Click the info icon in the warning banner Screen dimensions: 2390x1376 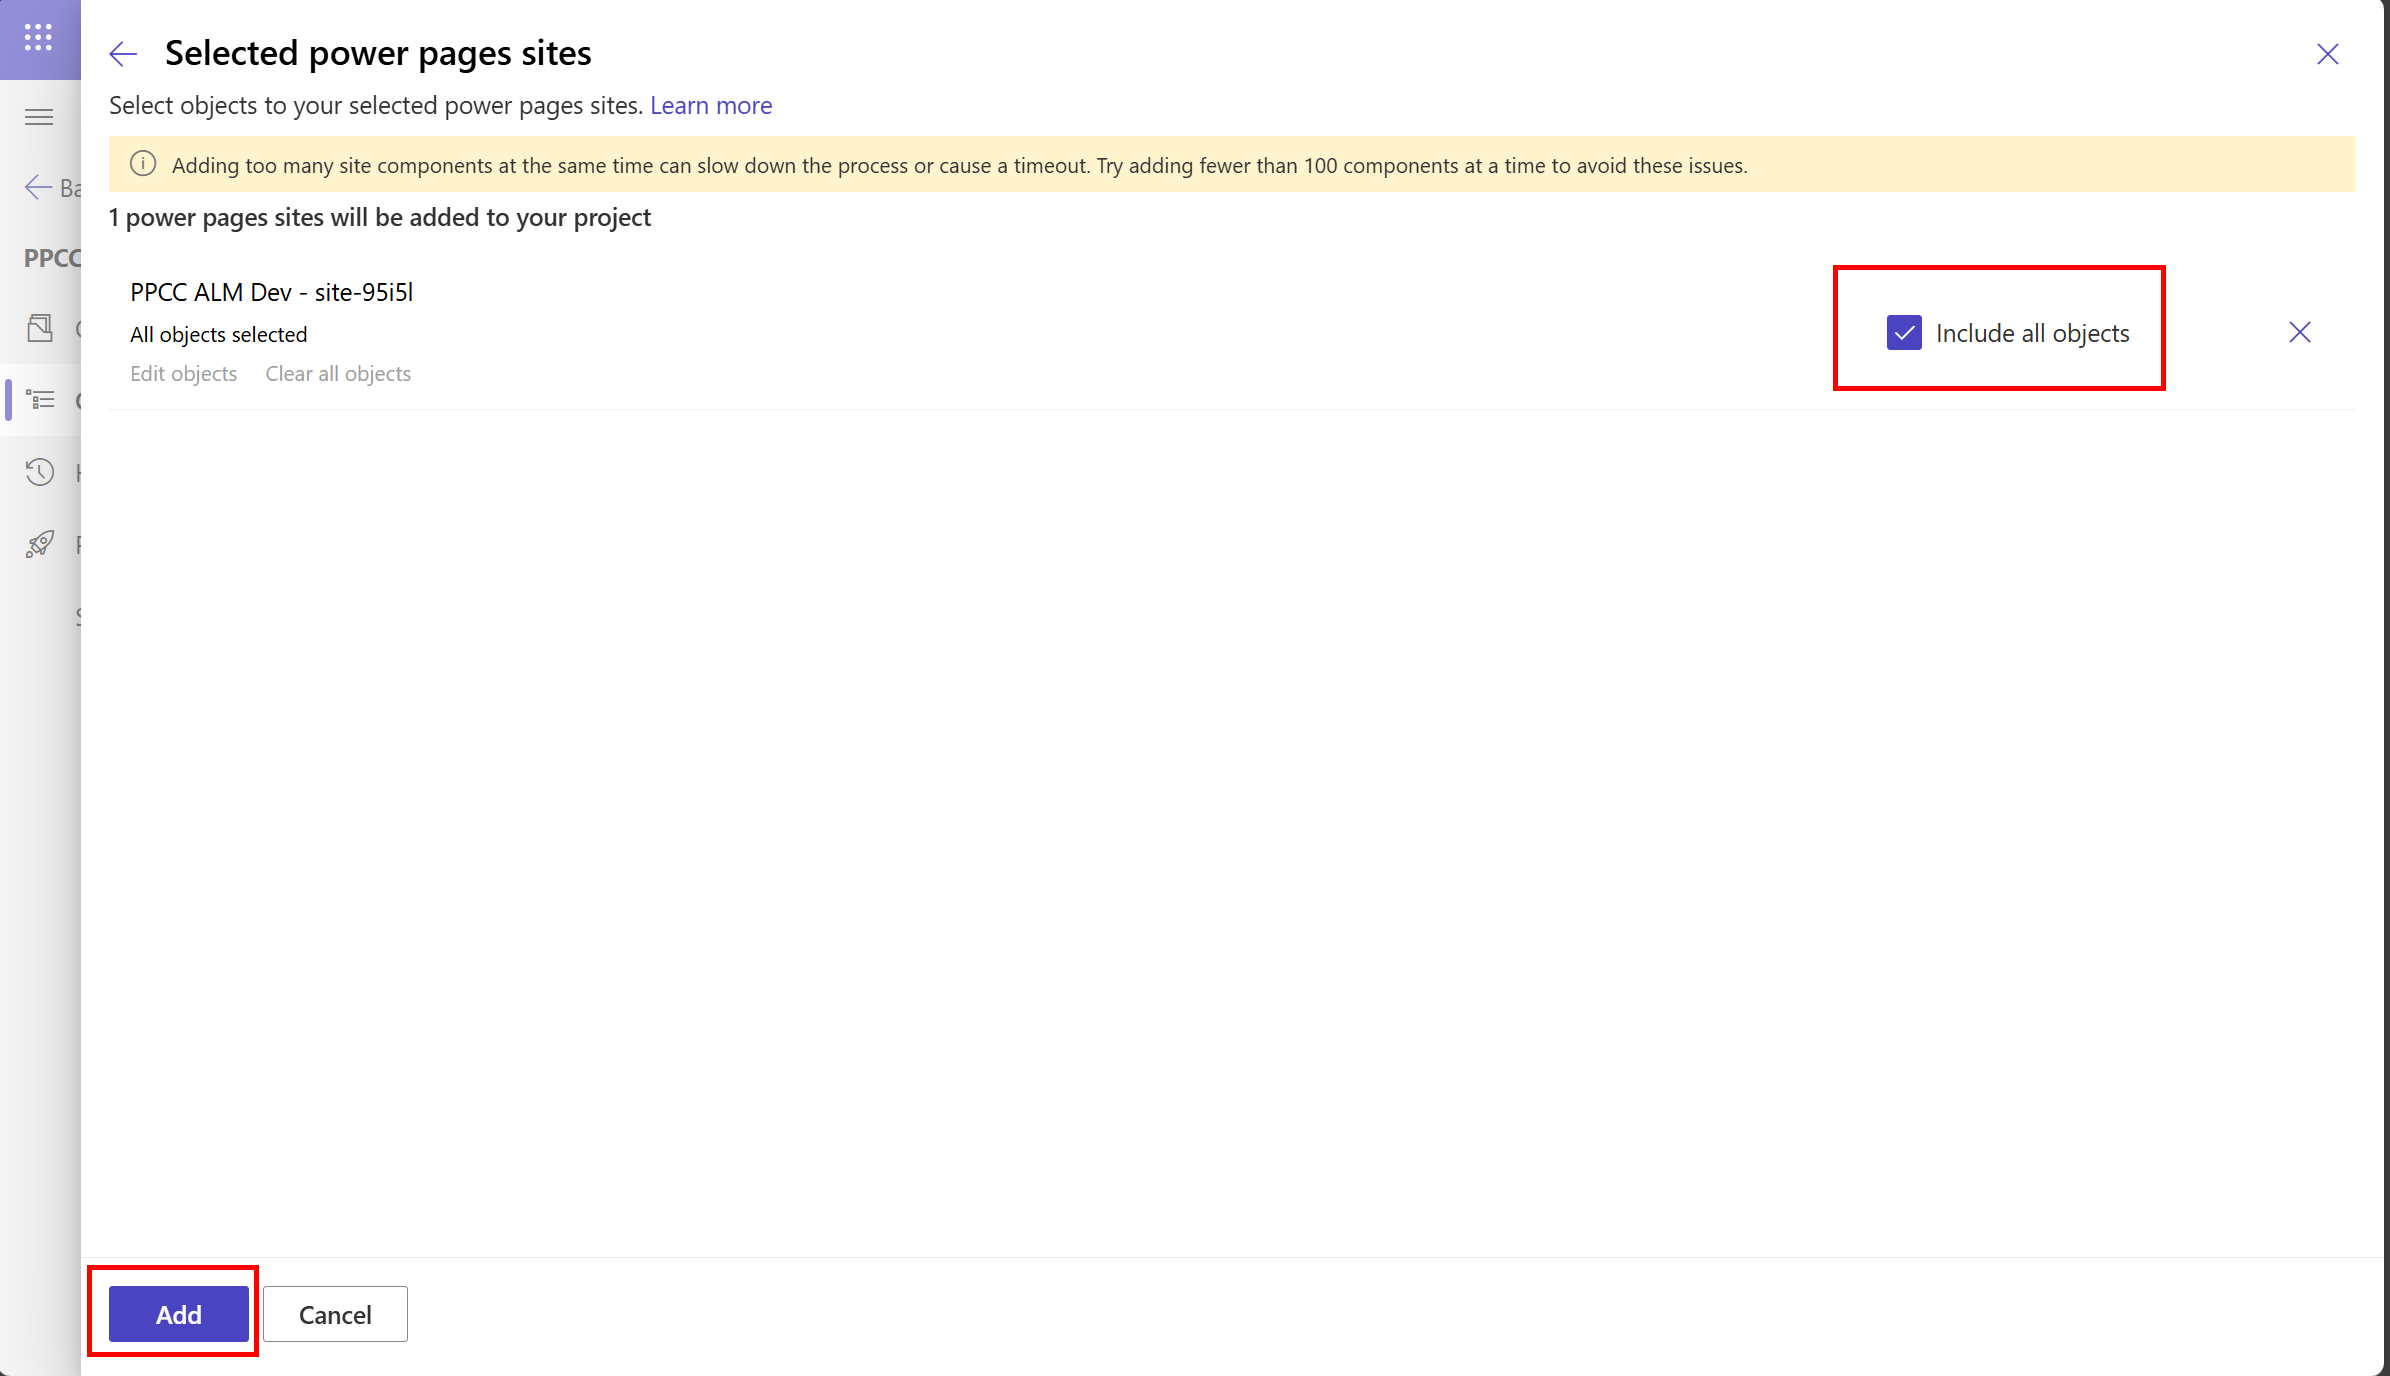click(x=143, y=164)
